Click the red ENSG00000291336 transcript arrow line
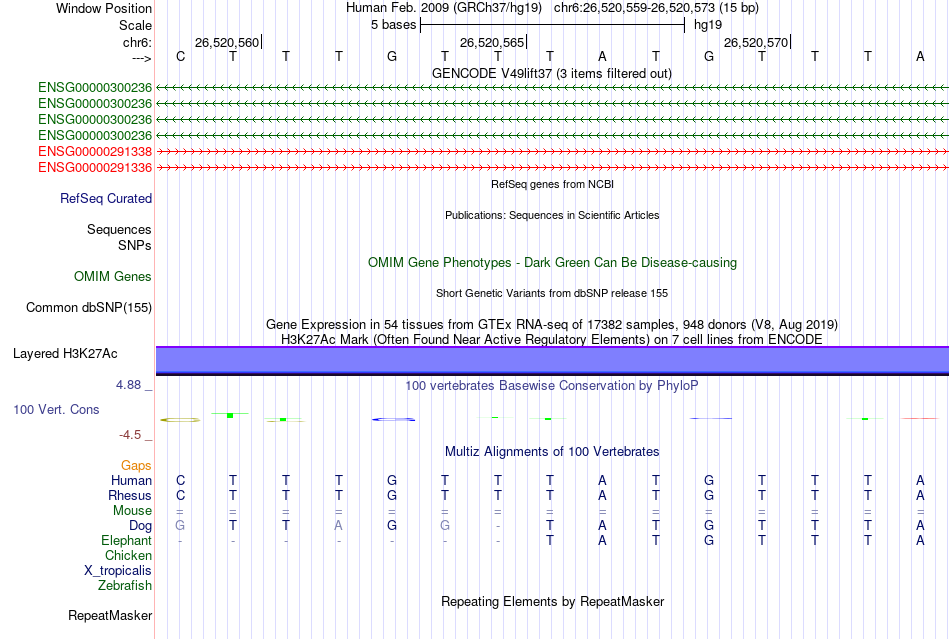Image resolution: width=950 pixels, height=639 pixels. [x=552, y=167]
